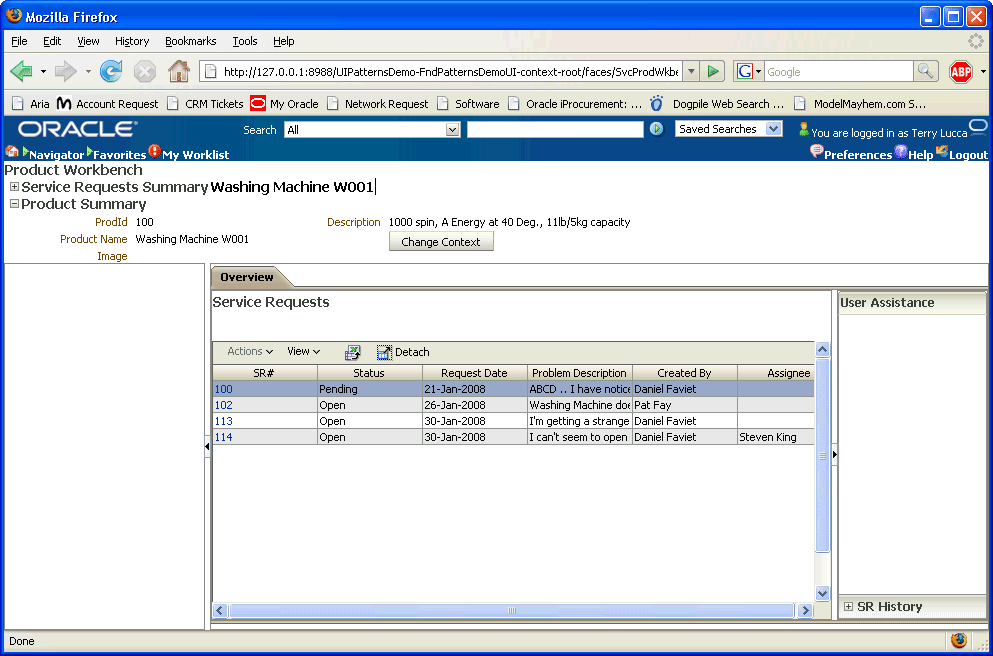The width and height of the screenshot is (993, 656).
Task: Open the Bookmarks menu
Action: tap(191, 41)
